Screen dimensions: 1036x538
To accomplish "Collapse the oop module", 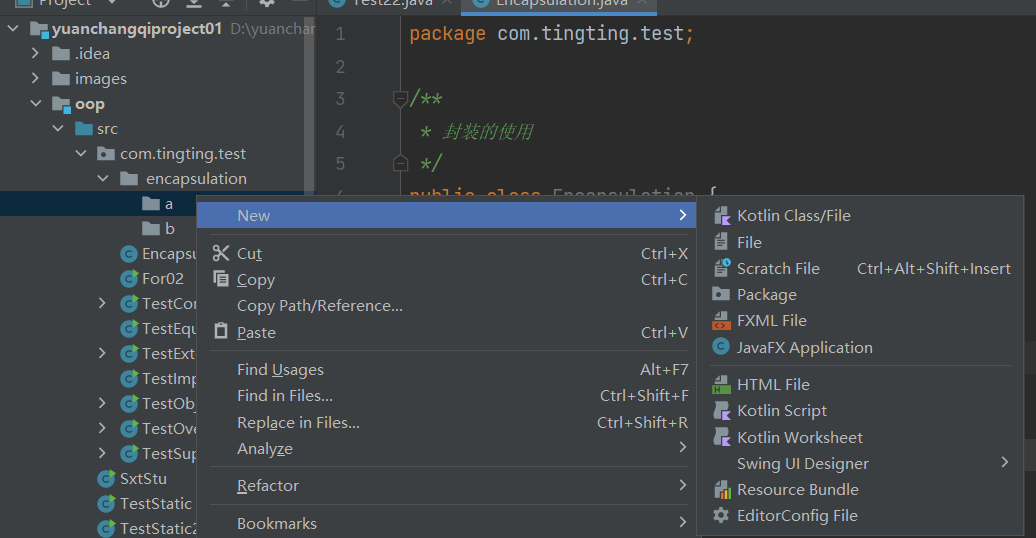I will point(36,104).
